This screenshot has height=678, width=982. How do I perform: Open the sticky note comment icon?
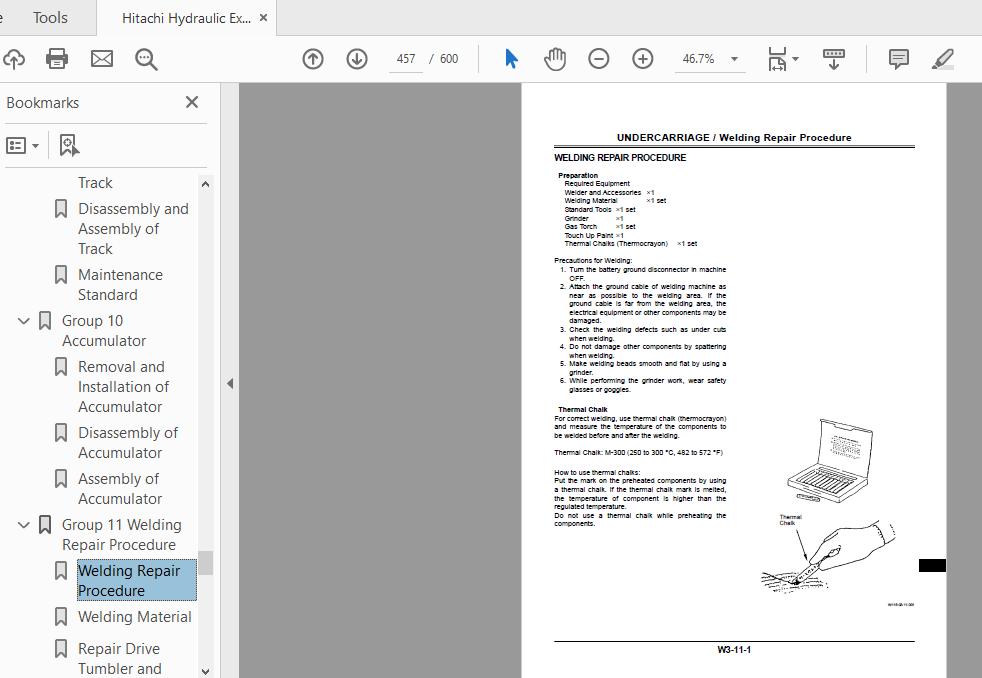pos(897,59)
